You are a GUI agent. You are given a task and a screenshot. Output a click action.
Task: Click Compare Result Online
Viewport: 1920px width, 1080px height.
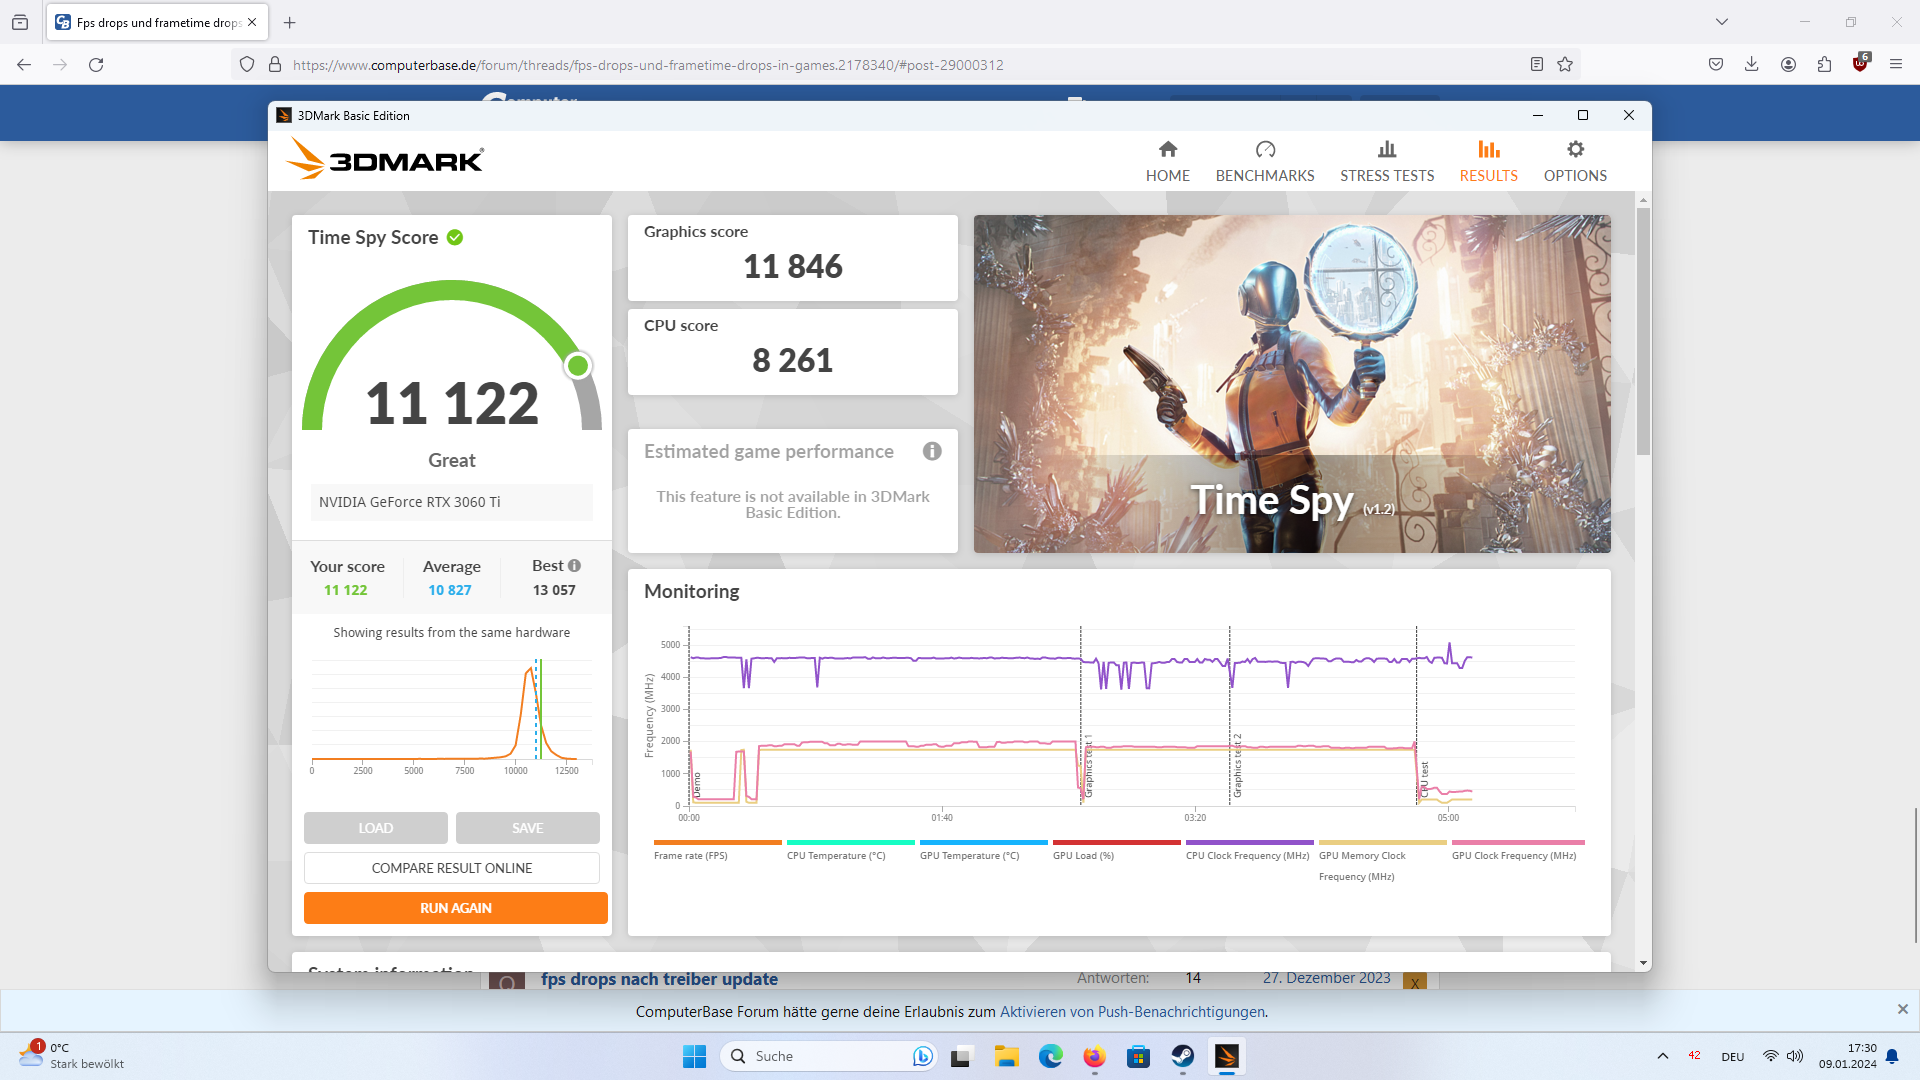point(452,868)
